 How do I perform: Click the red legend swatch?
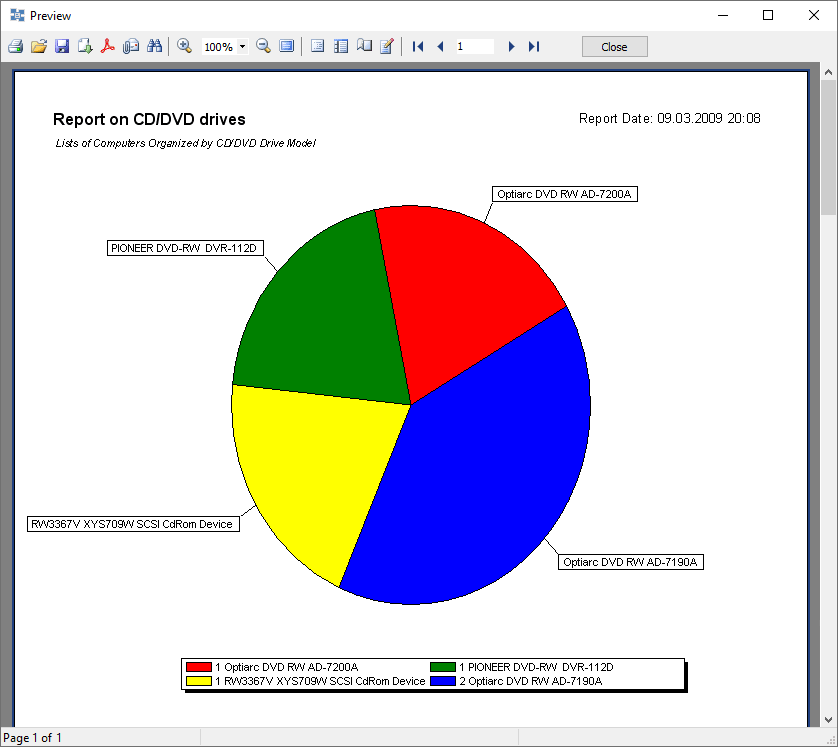pos(199,667)
